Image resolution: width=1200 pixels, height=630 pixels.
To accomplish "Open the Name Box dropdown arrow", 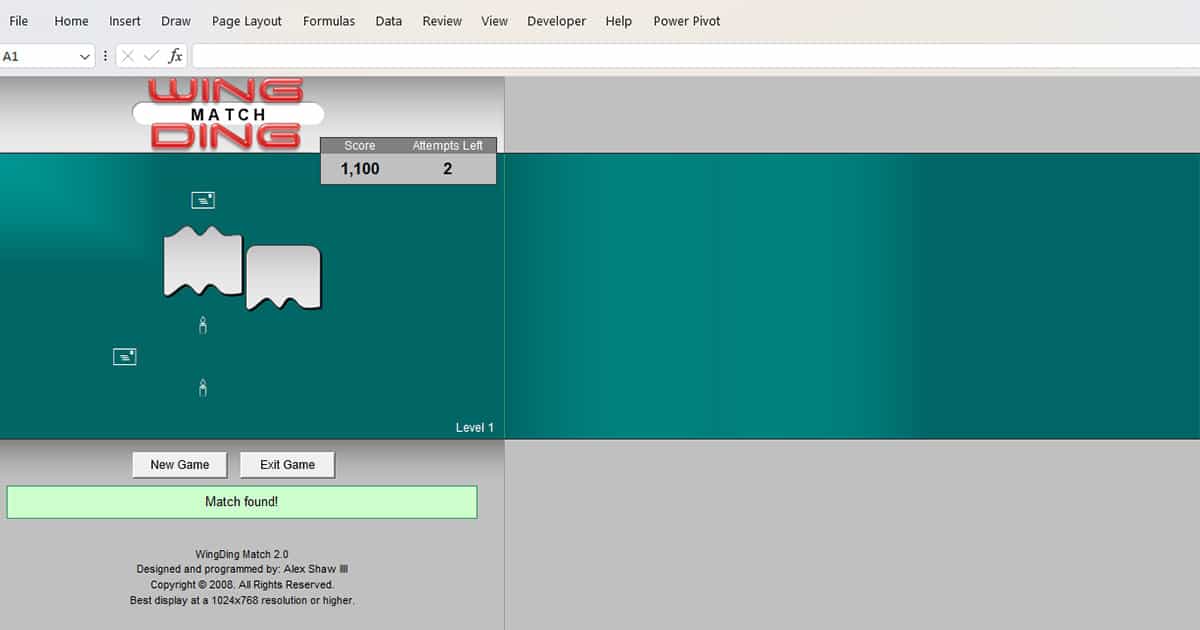I will [85, 56].
